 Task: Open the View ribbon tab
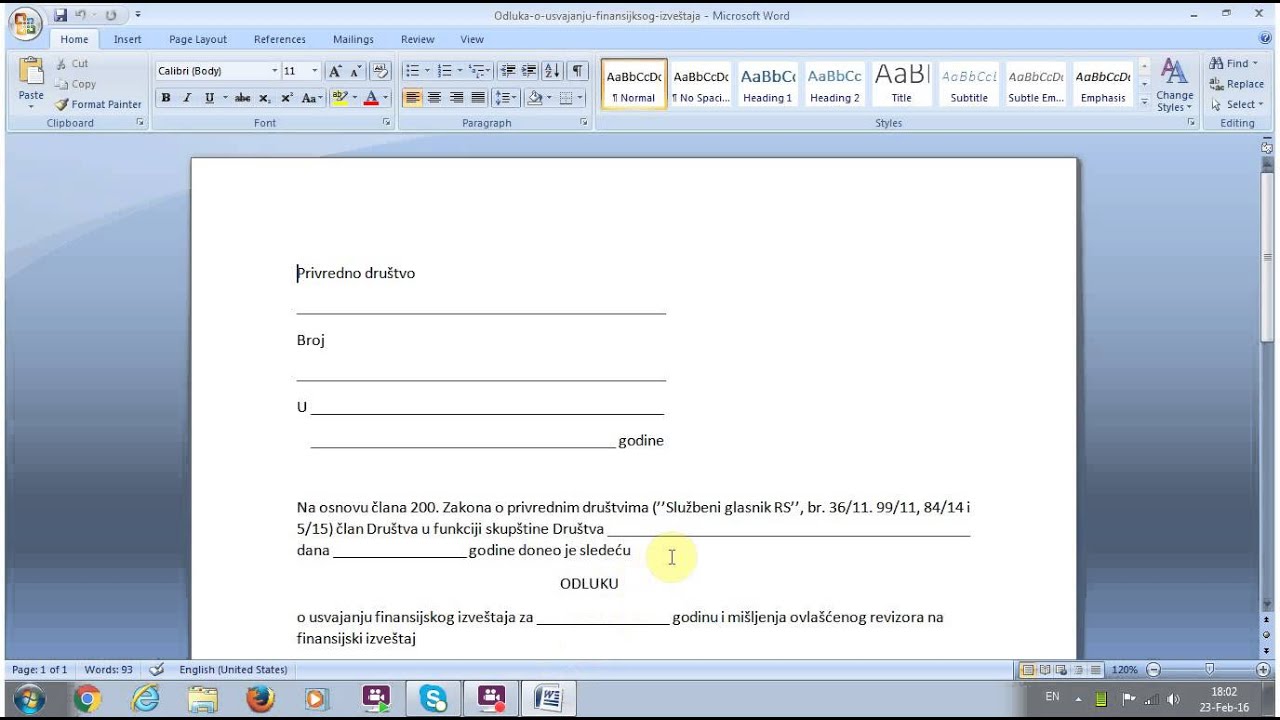472,39
